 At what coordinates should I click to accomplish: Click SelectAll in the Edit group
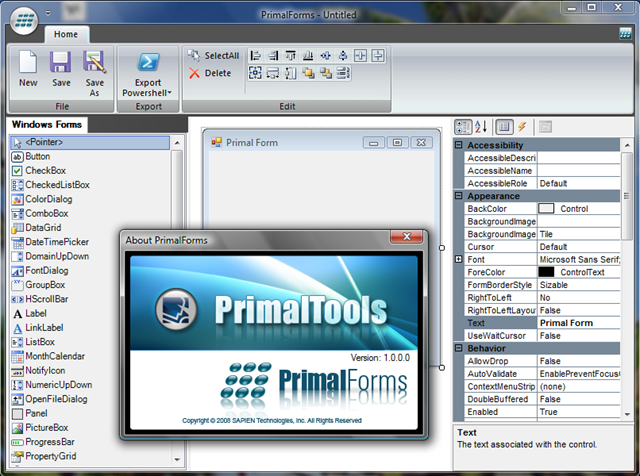(x=213, y=56)
